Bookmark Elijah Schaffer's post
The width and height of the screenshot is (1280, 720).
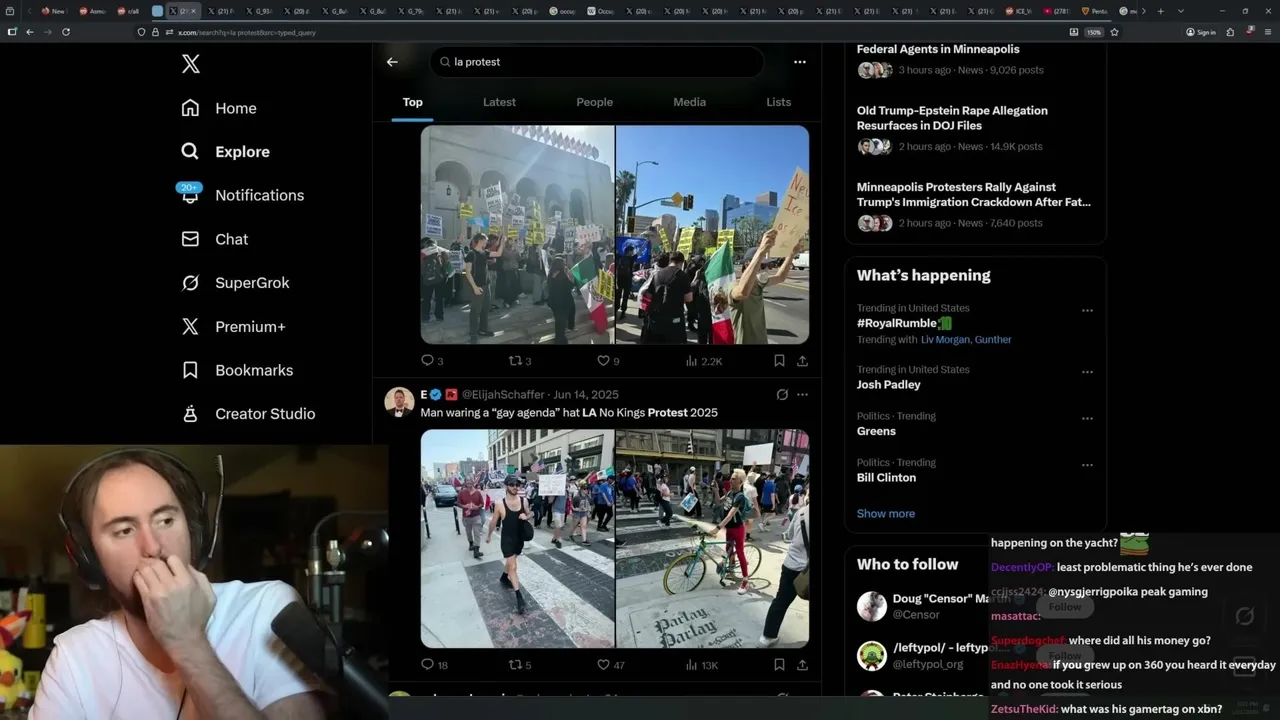pyautogui.click(x=779, y=665)
